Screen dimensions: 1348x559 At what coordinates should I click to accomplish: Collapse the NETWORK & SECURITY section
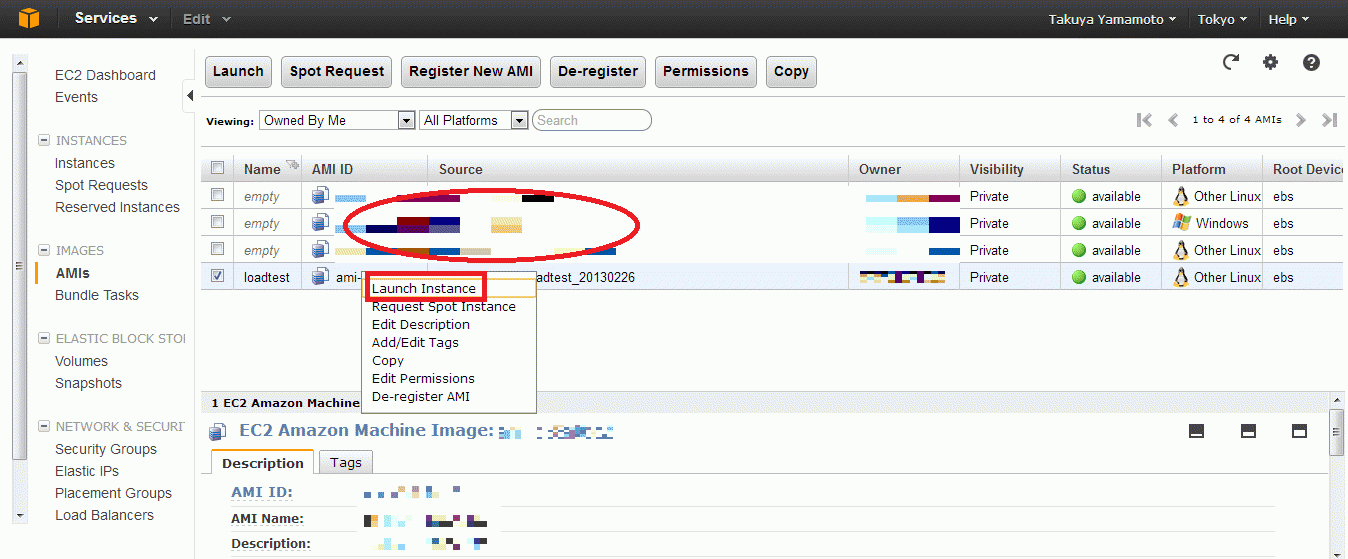pos(43,426)
